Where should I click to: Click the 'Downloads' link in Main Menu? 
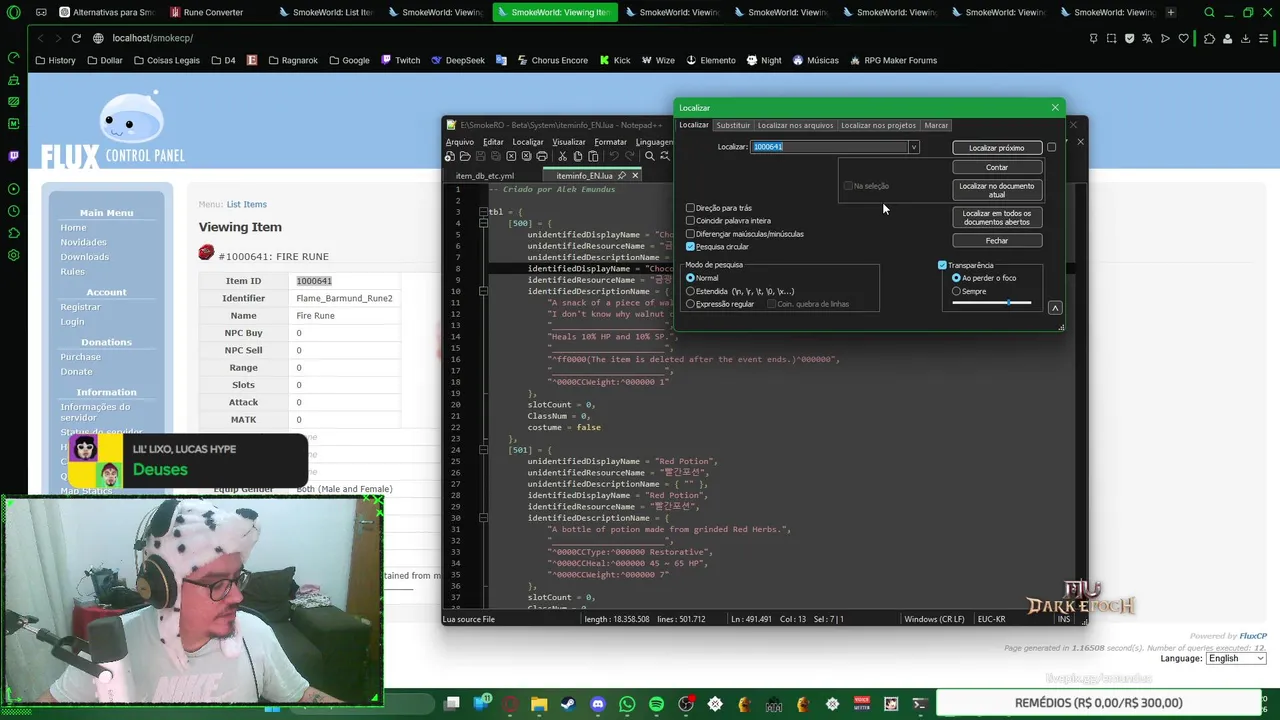(84, 257)
